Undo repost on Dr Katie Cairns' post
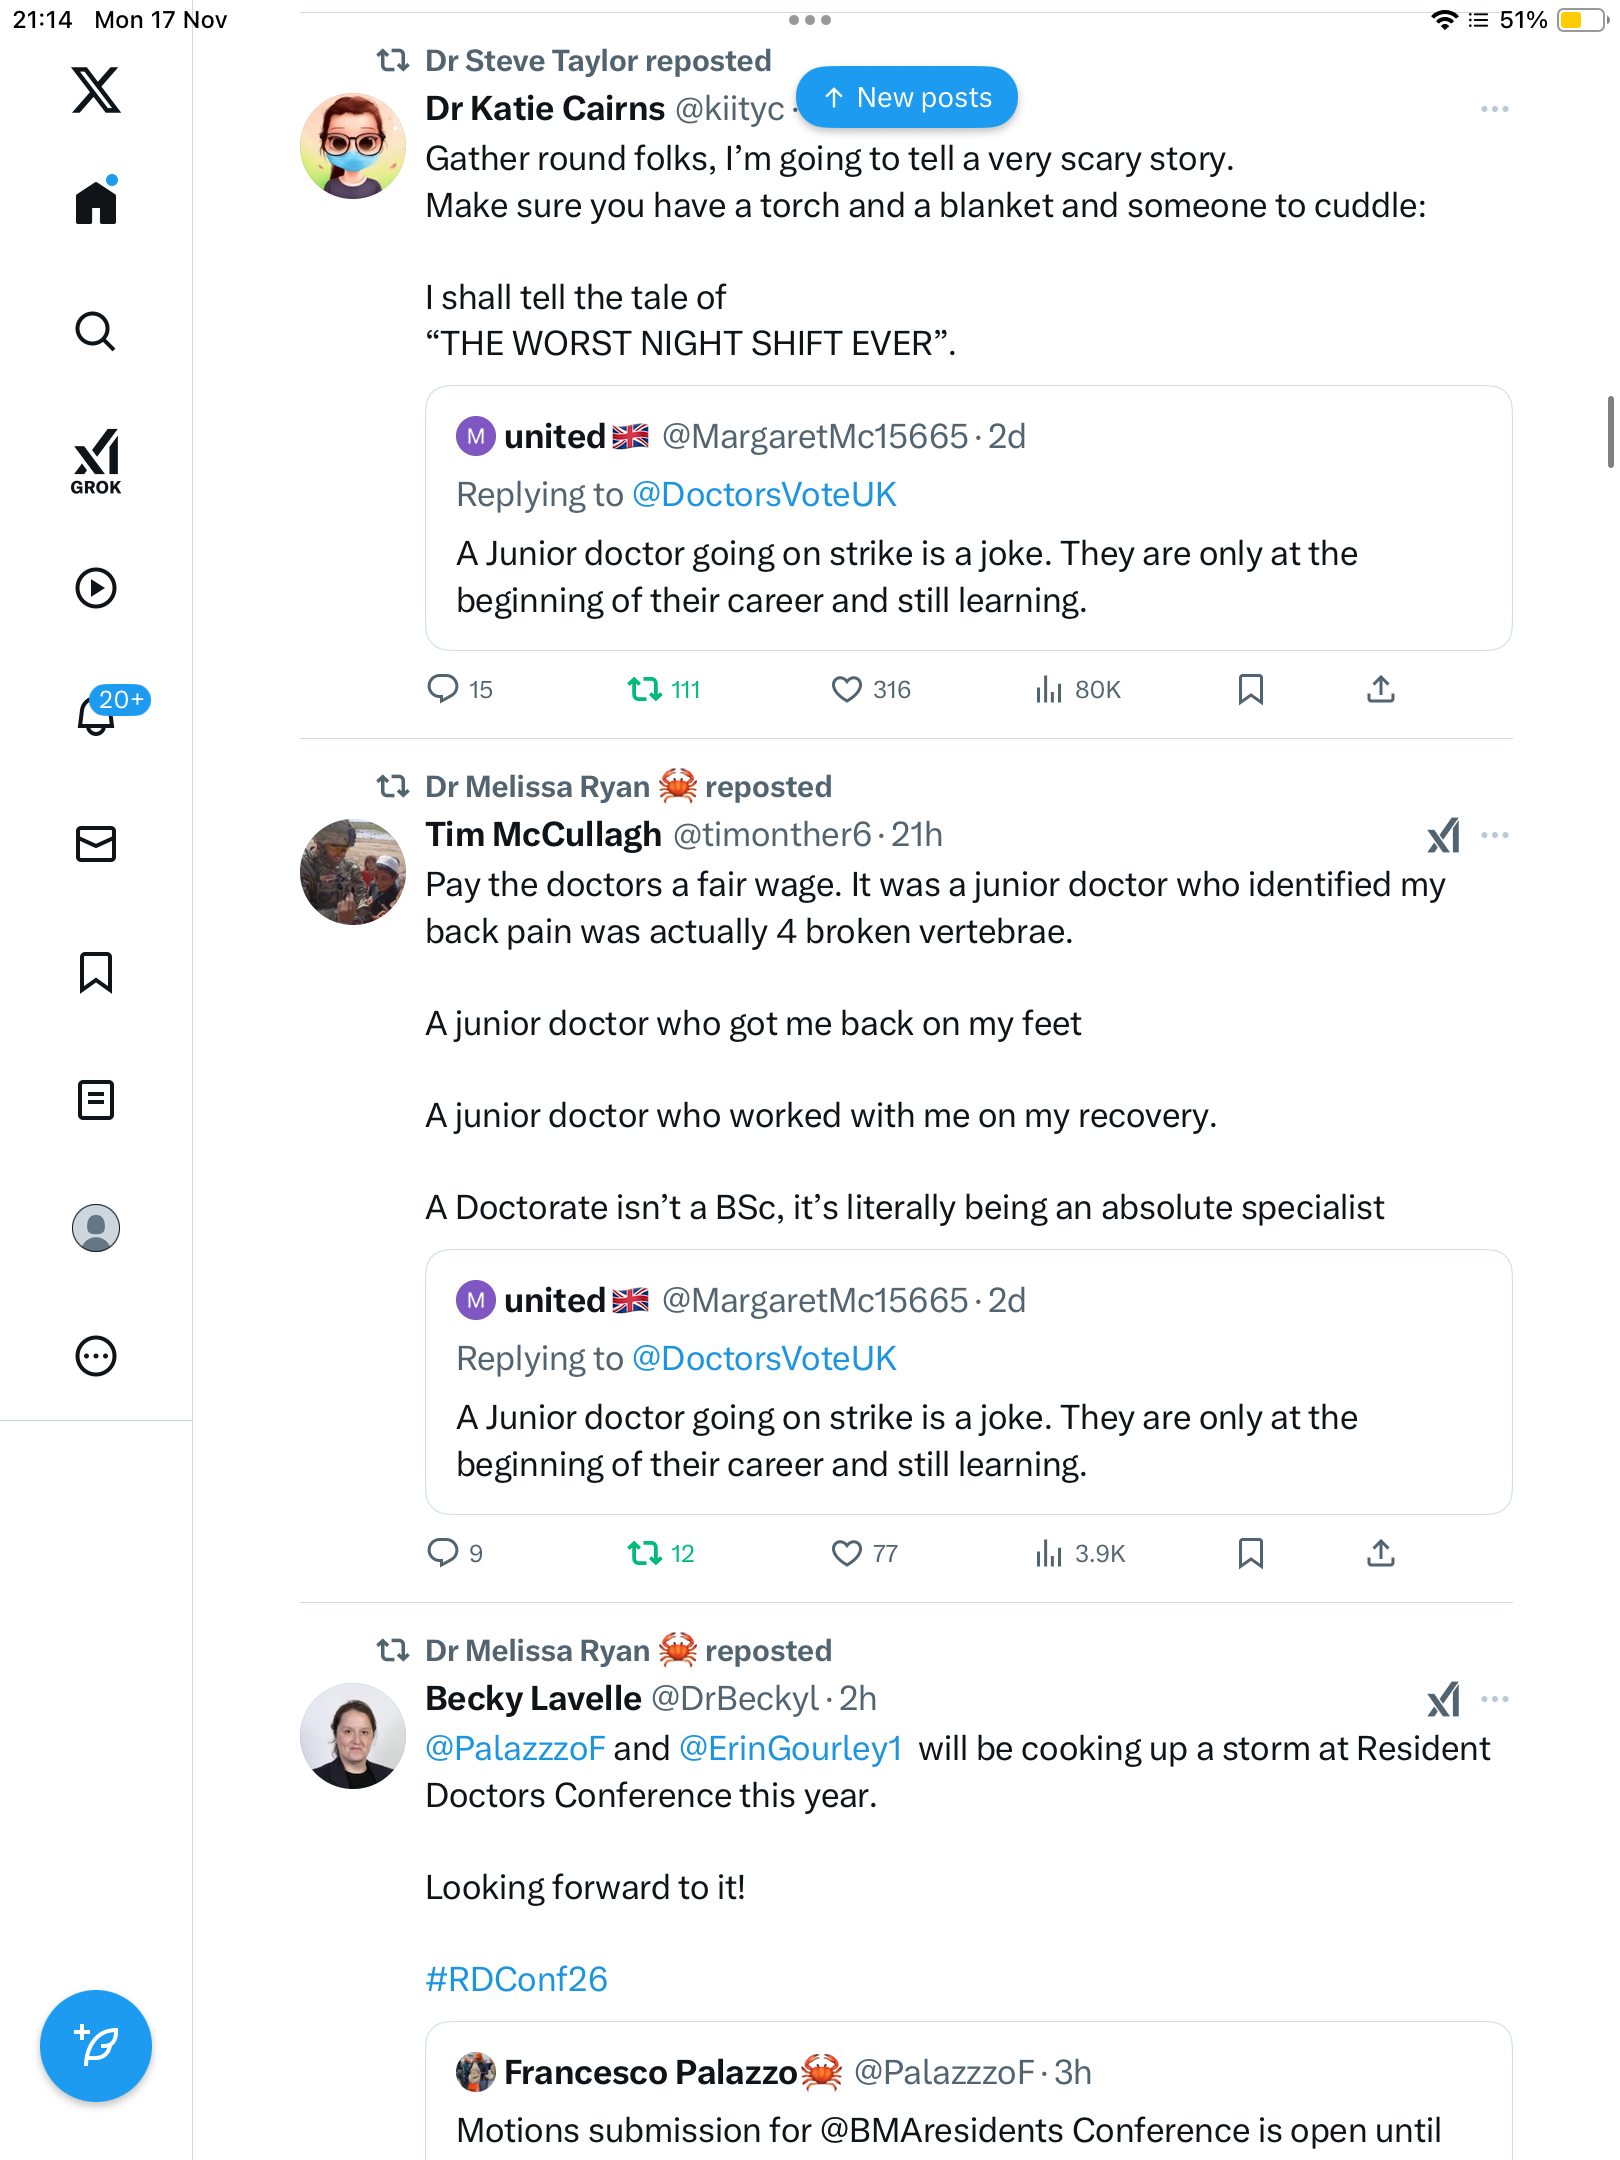The height and width of the screenshot is (2160, 1620). click(x=644, y=689)
